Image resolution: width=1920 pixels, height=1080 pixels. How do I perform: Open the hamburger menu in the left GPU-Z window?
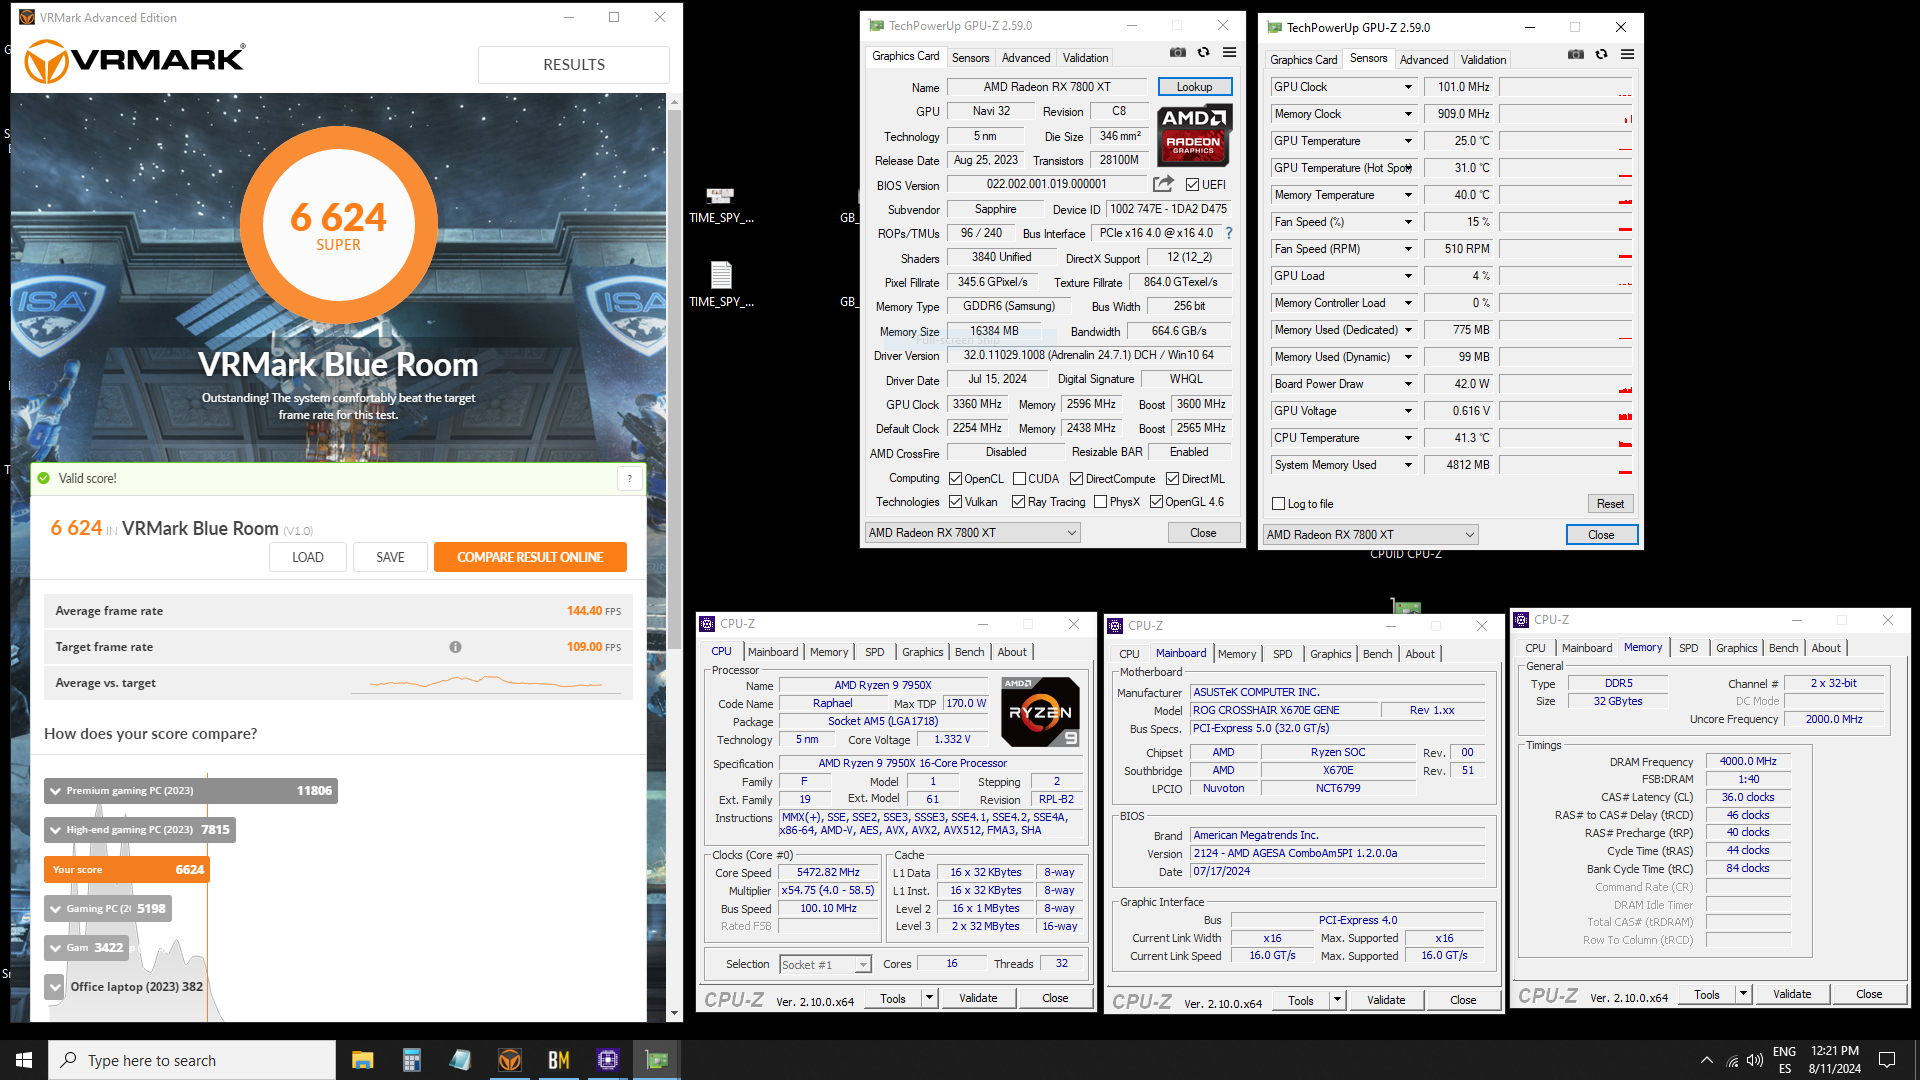point(1229,53)
